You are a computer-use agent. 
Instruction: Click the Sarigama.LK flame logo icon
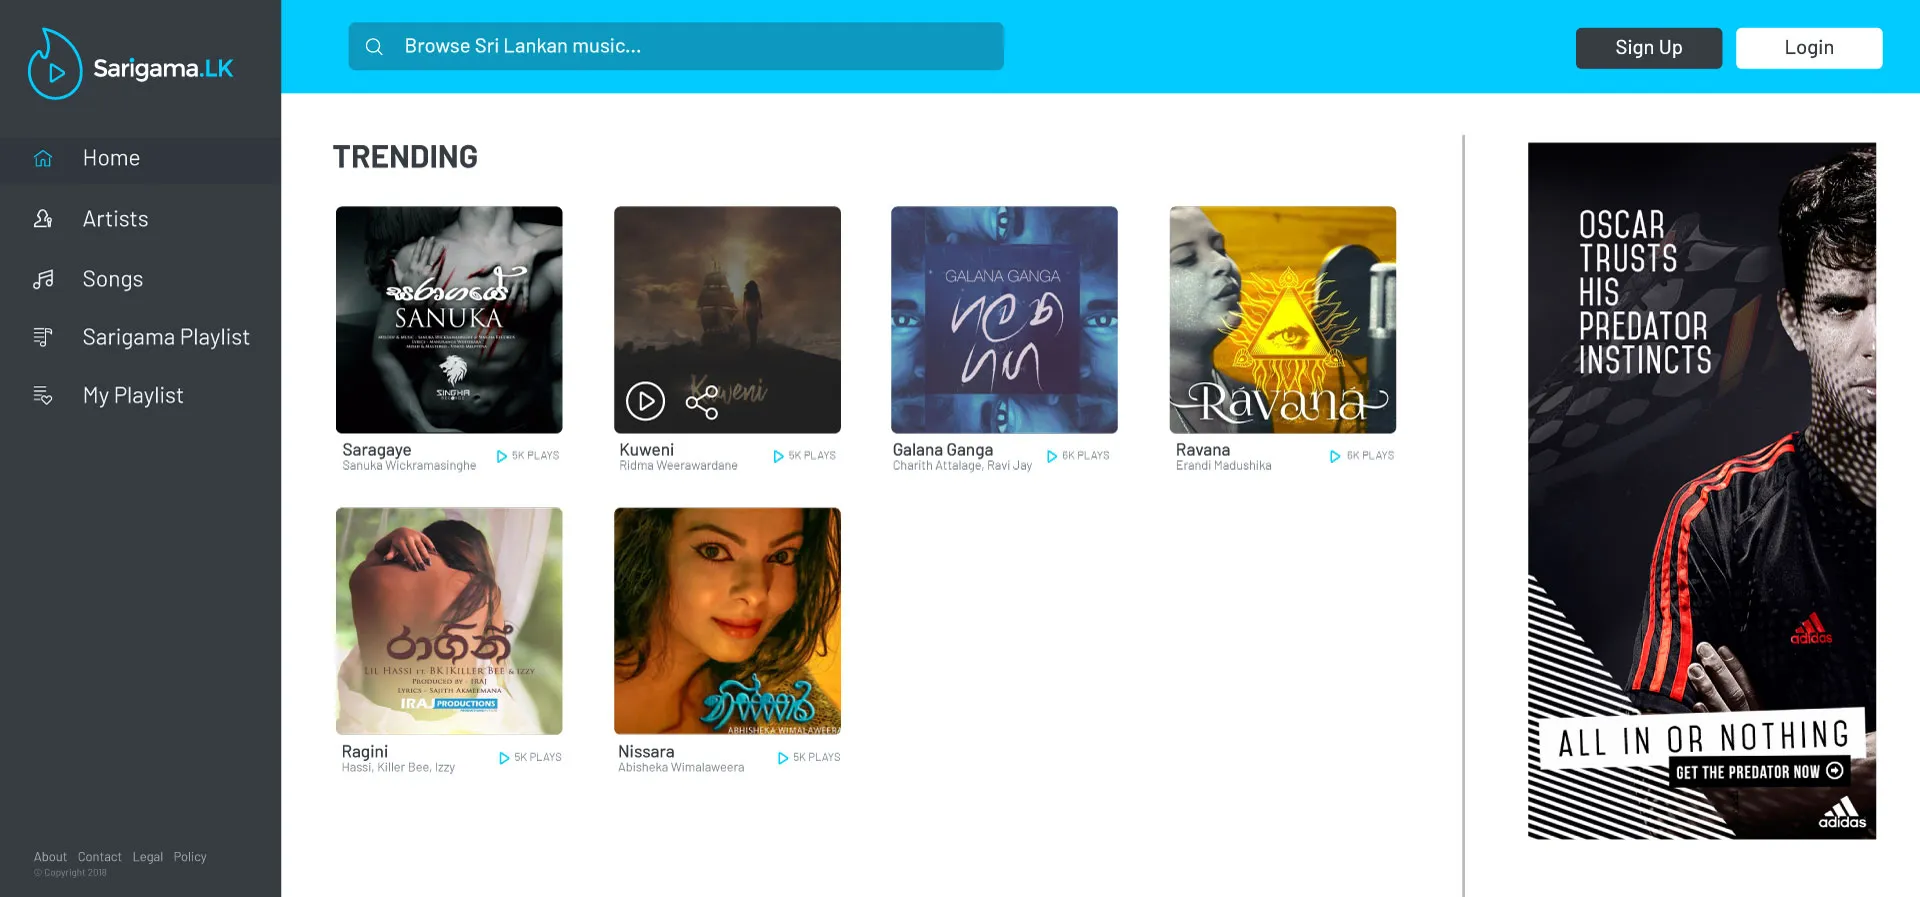[54, 64]
